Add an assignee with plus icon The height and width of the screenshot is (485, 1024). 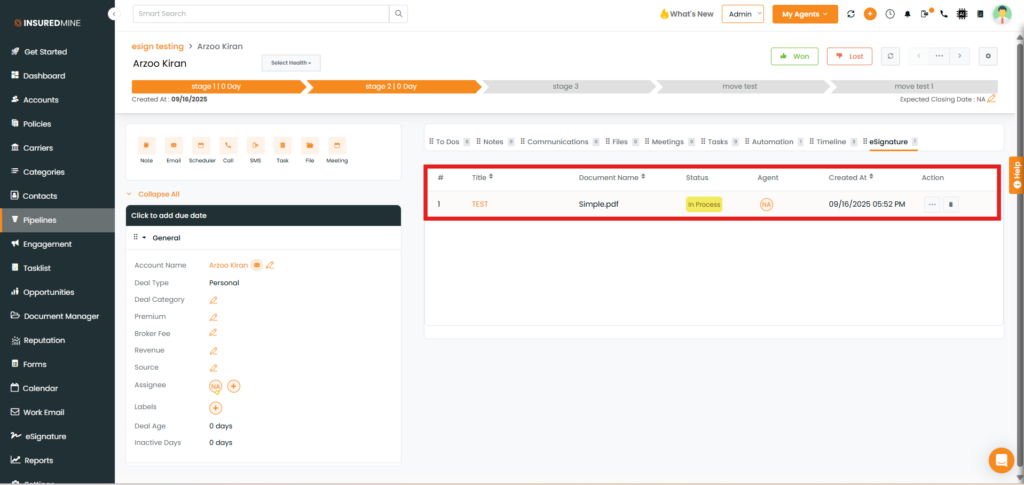click(x=234, y=386)
